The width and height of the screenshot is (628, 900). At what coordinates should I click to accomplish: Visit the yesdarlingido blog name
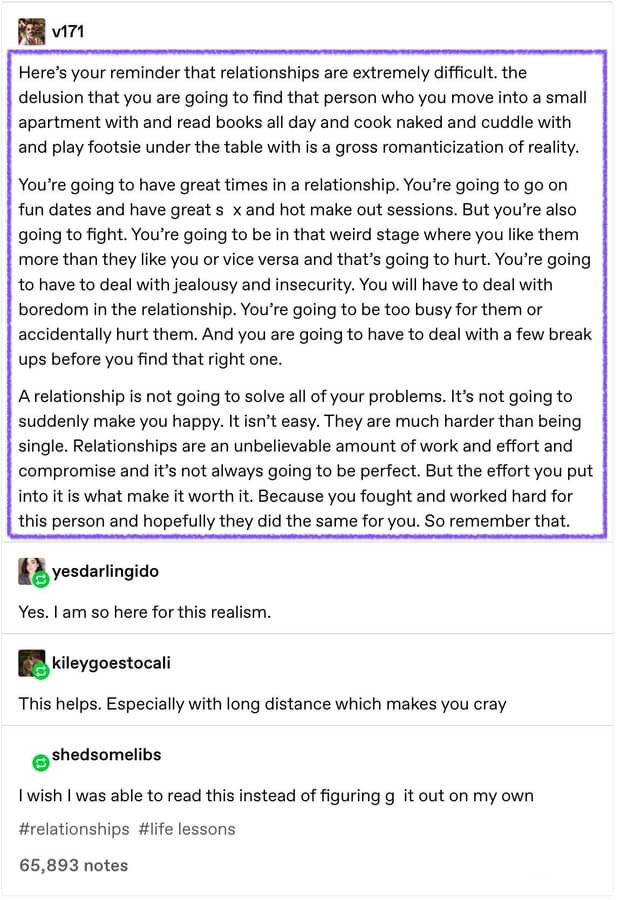(104, 571)
